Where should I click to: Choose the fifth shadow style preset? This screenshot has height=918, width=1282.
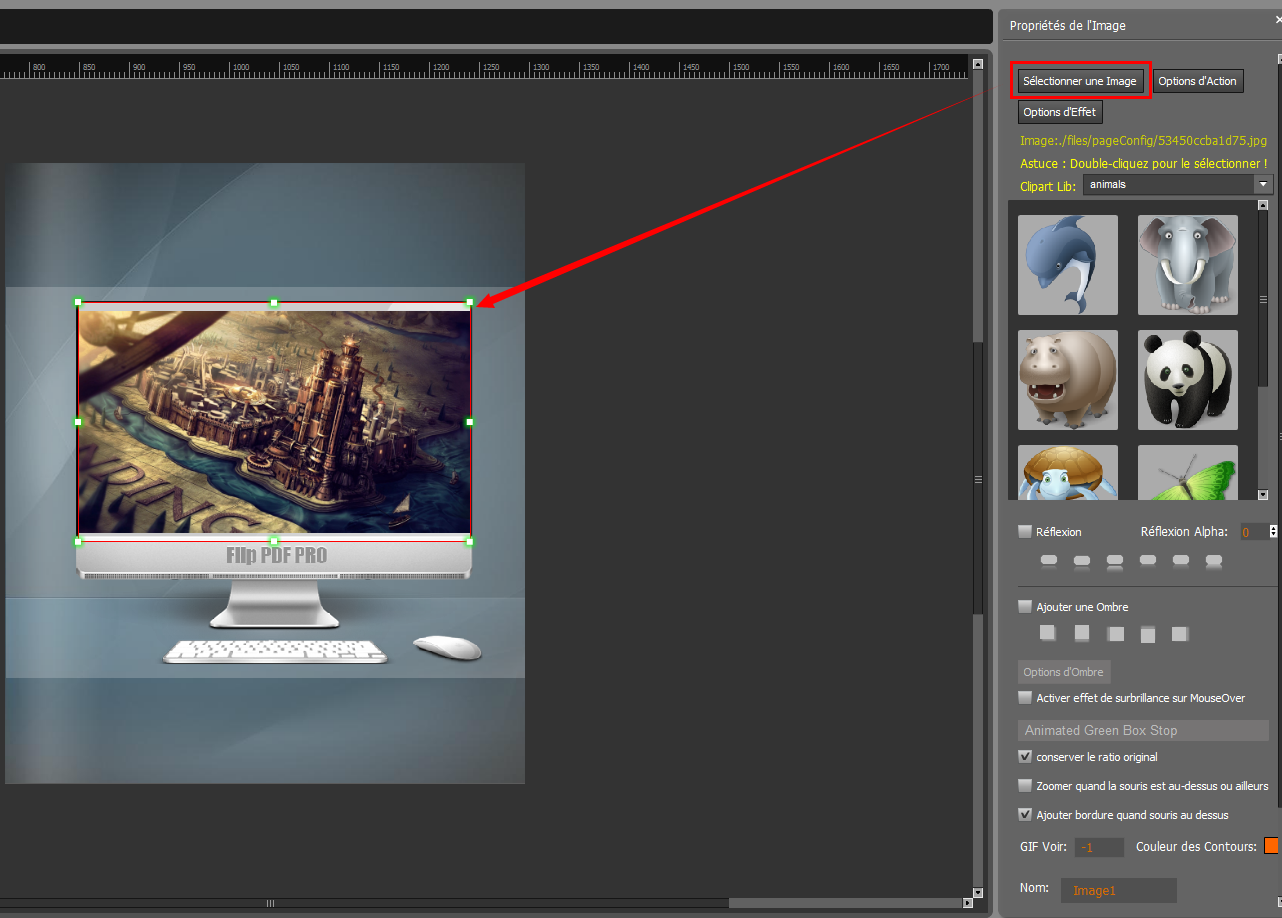[x=1180, y=633]
